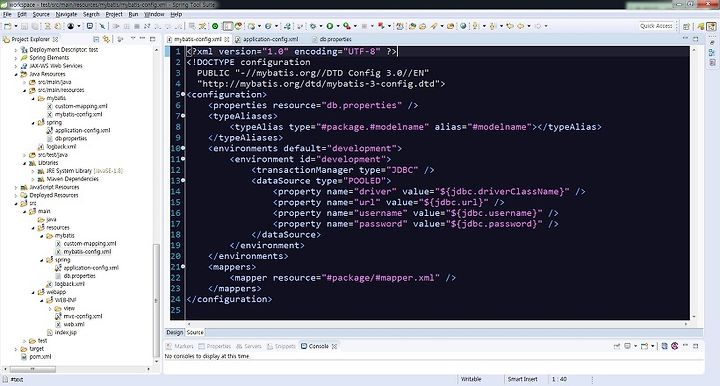Toggle fold marker on line 21 mappers
The width and height of the screenshot is (720, 386).
183,266
